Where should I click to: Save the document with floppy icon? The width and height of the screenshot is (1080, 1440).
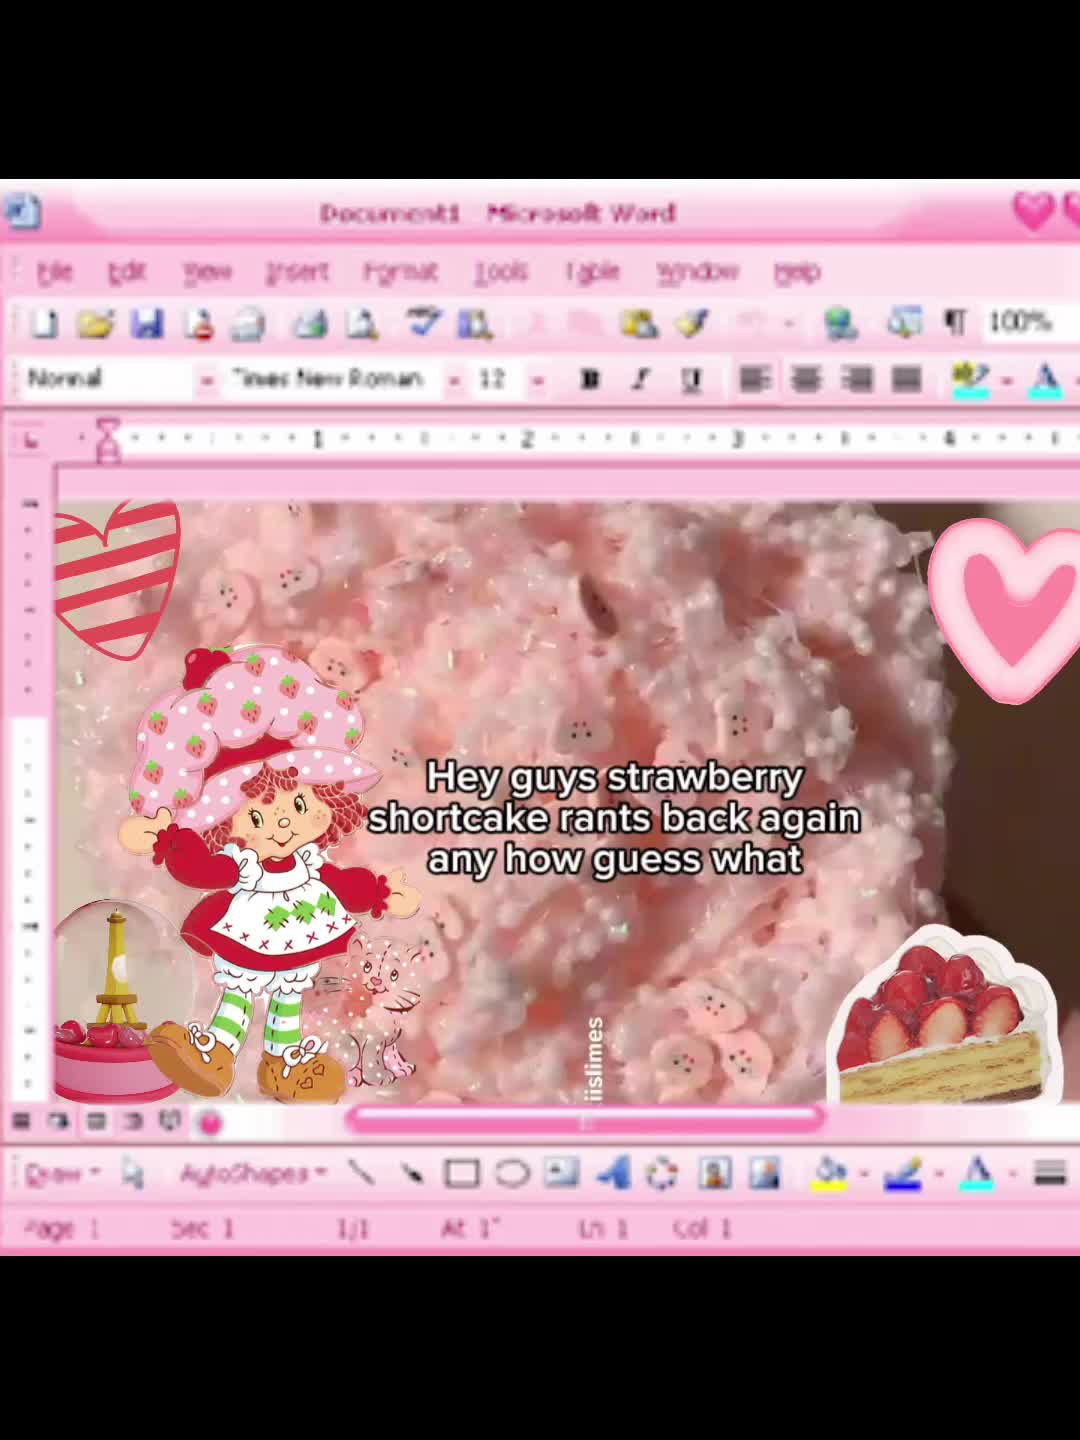click(147, 323)
